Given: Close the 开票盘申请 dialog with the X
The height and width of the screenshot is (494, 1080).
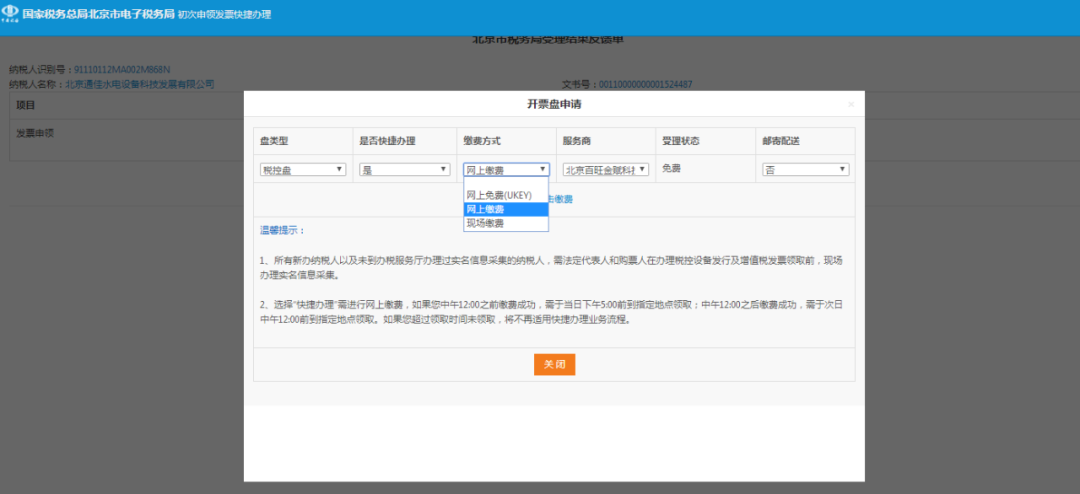Looking at the screenshot, I should pyautogui.click(x=851, y=104).
